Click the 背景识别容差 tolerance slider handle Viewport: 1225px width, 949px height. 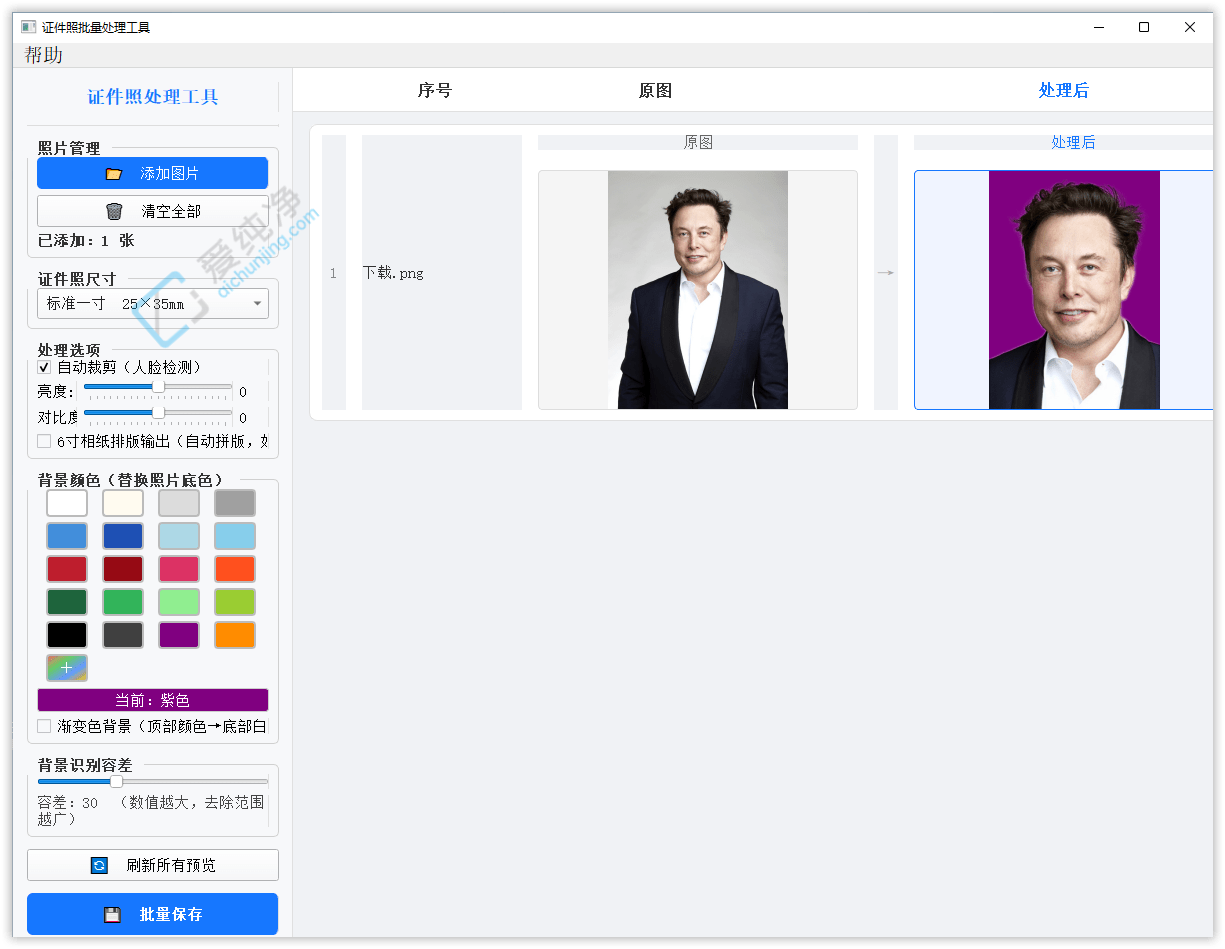(x=116, y=781)
